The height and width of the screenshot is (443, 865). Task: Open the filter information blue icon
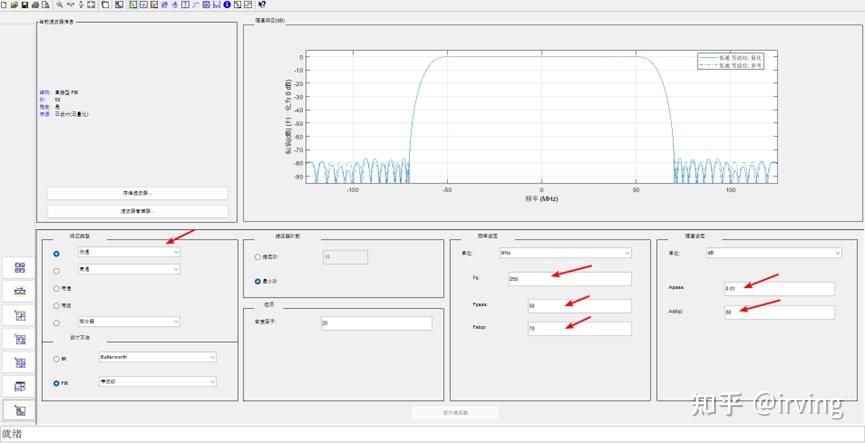click(227, 4)
